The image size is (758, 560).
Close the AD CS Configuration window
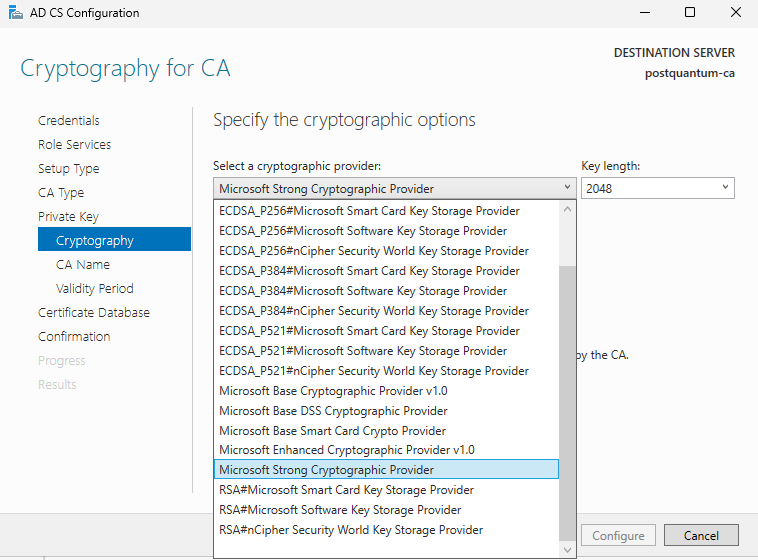[x=736, y=13]
